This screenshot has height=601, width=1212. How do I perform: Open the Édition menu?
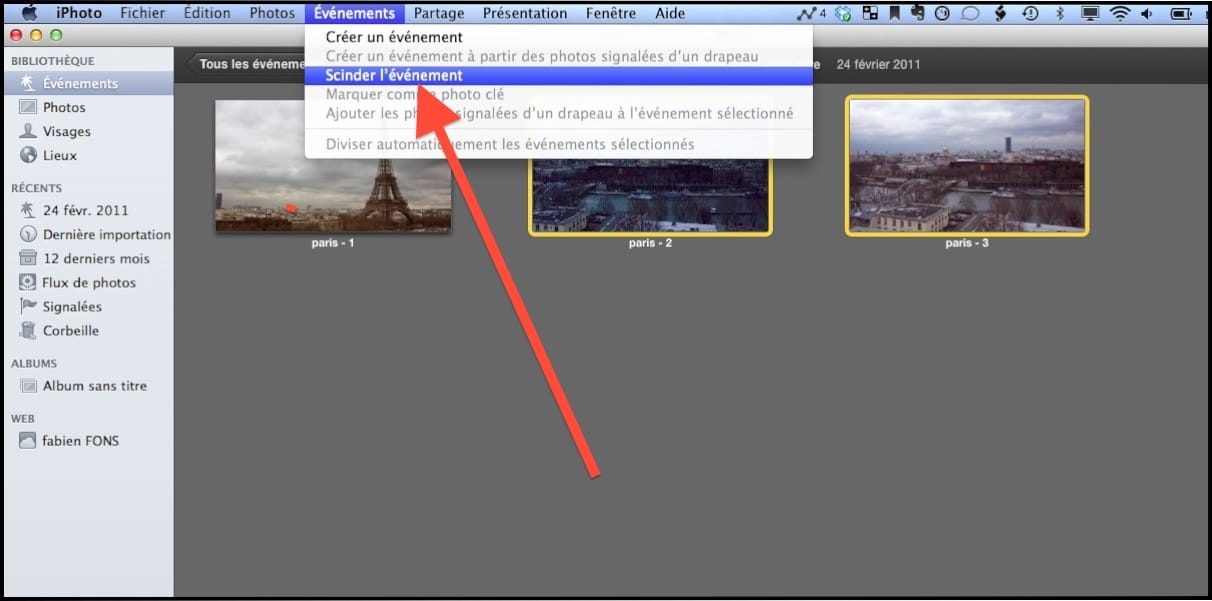(208, 13)
